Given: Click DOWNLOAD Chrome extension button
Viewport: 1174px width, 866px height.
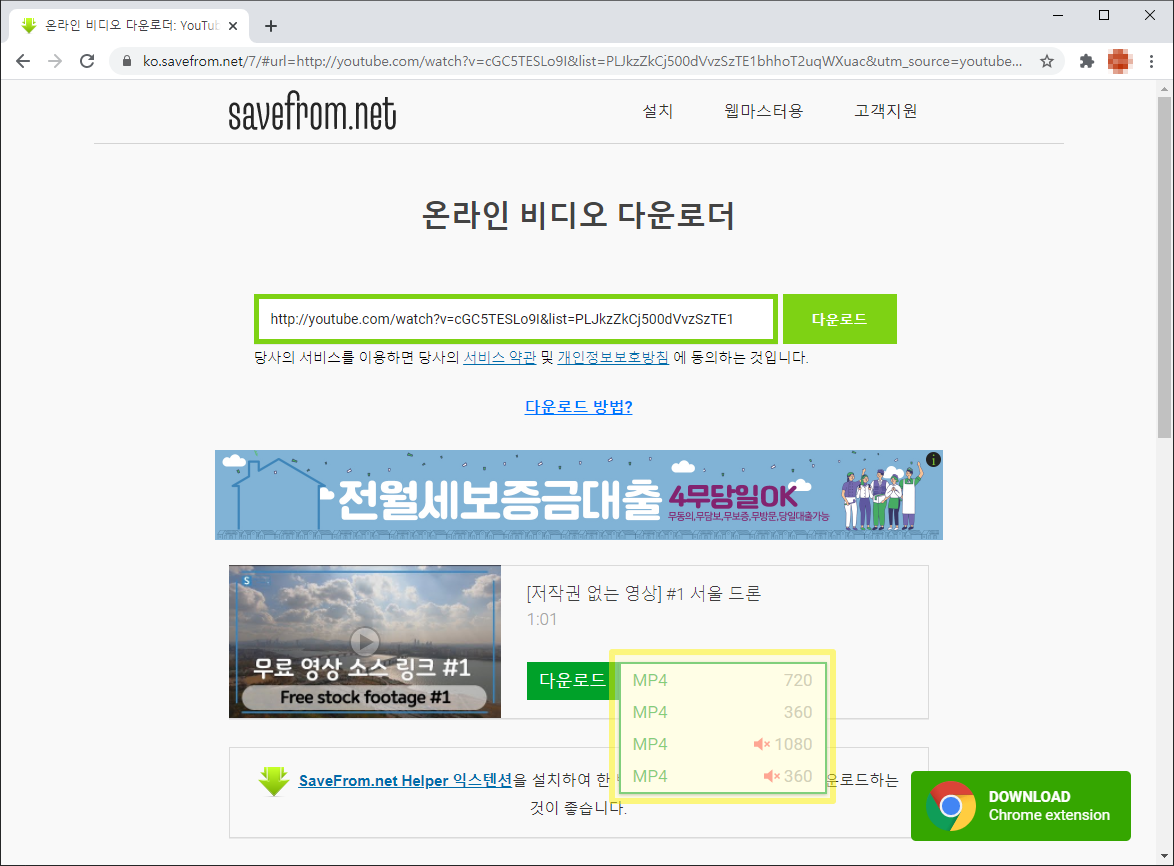Looking at the screenshot, I should click(1021, 806).
